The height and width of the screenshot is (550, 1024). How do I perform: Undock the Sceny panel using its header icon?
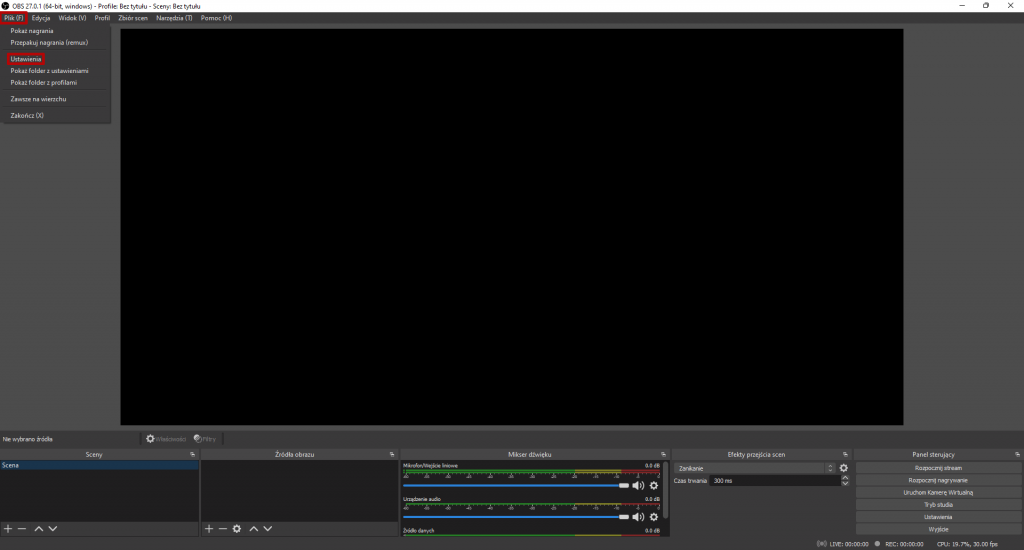(193, 454)
